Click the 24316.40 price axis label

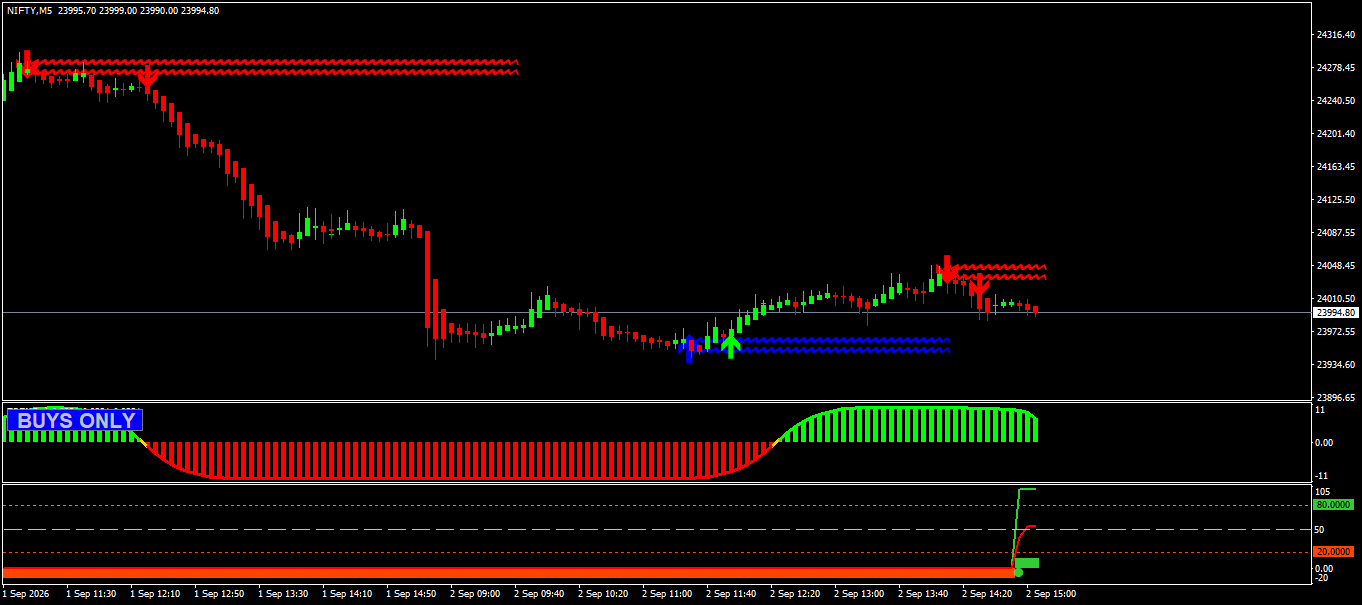(1336, 35)
